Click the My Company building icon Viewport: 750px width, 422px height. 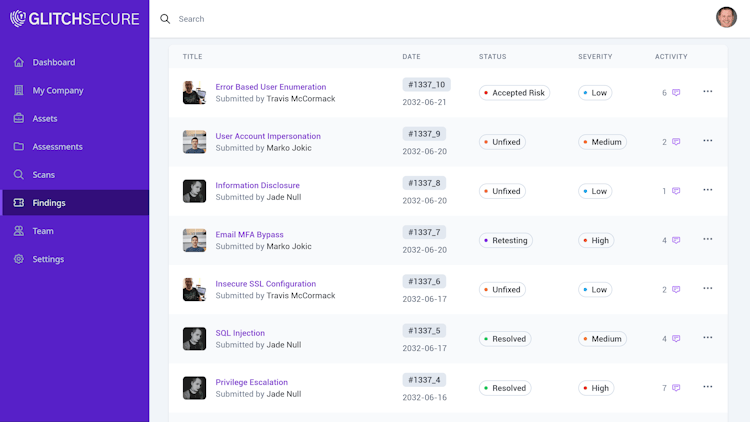(19, 90)
